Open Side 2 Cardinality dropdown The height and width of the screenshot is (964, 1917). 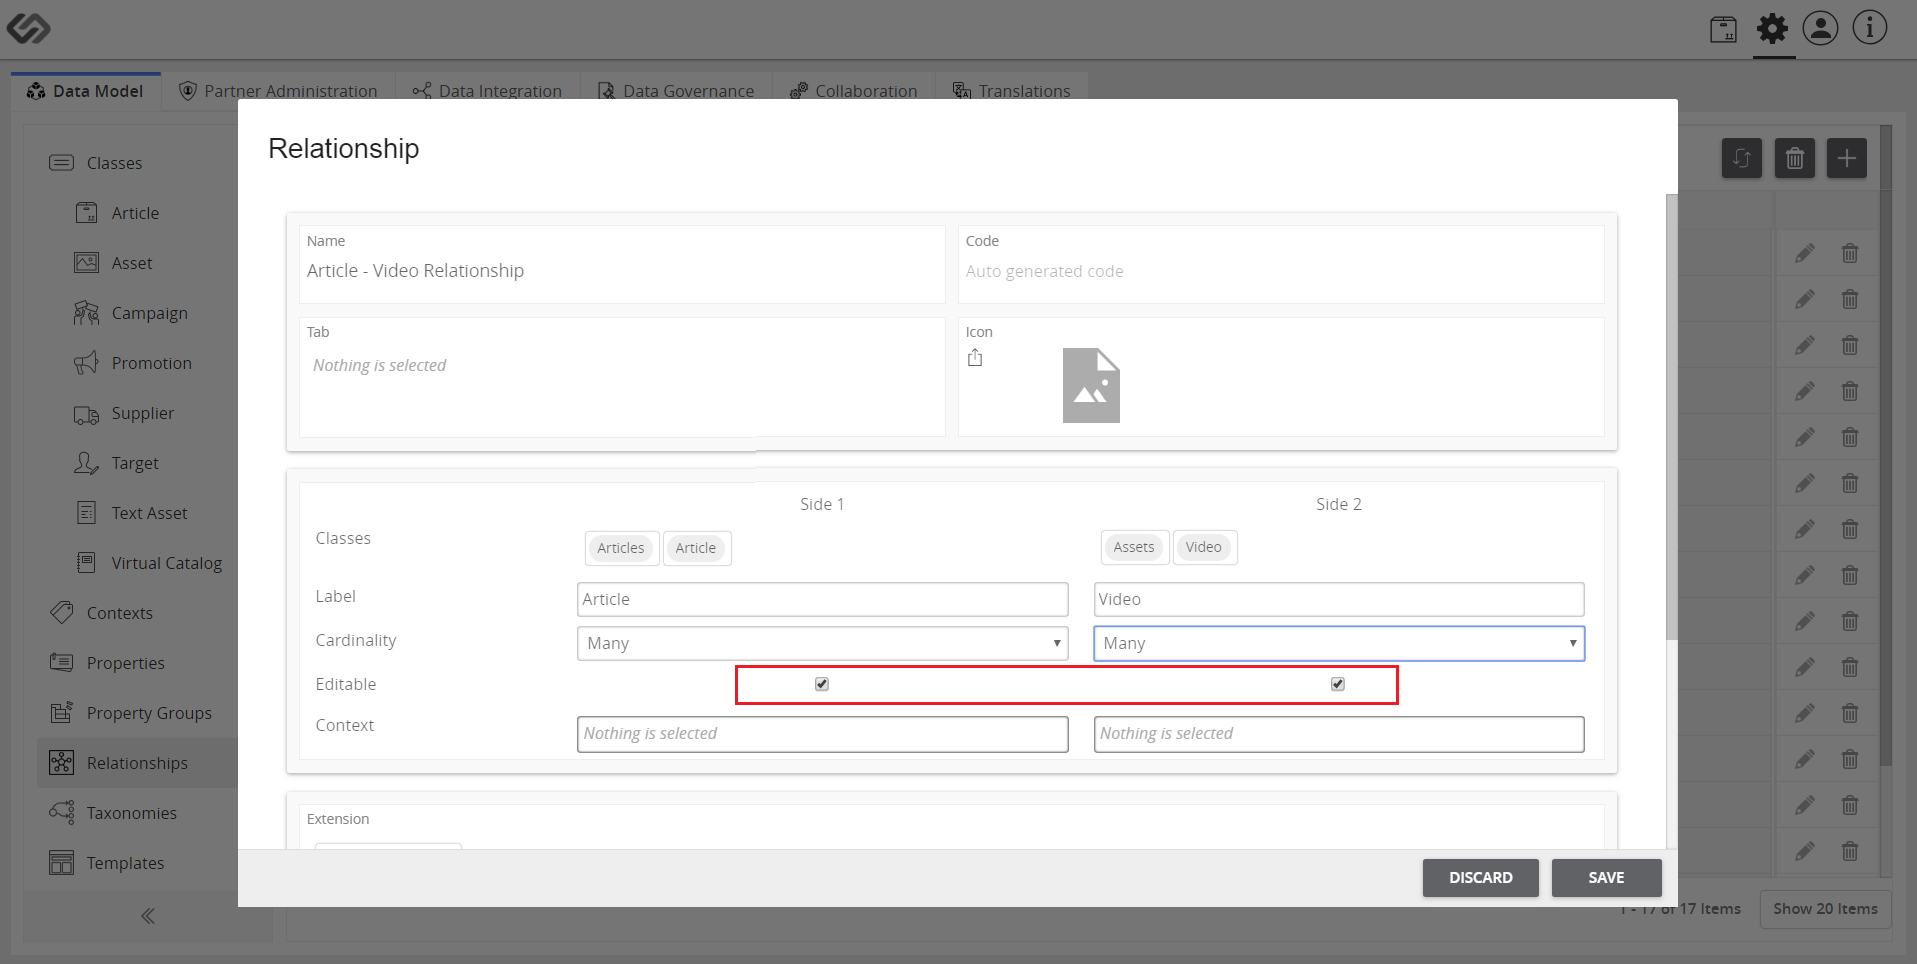click(x=1339, y=643)
